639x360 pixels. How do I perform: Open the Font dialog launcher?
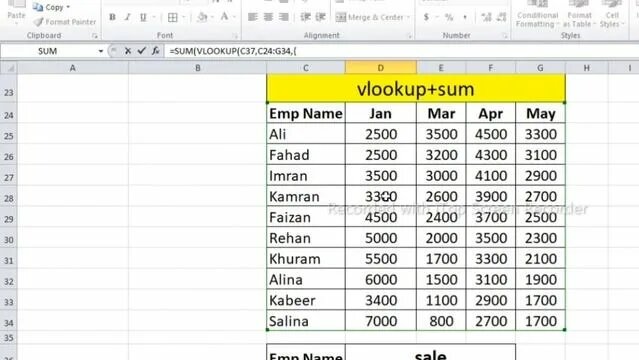click(235, 36)
